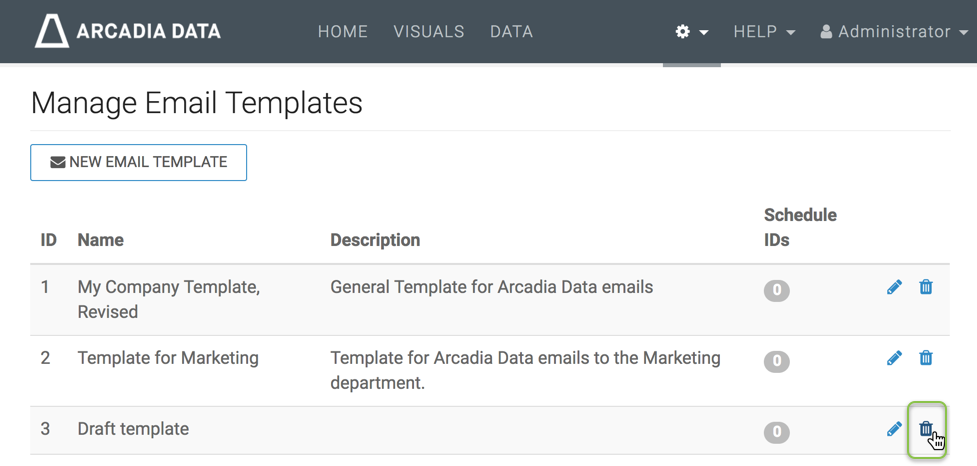Image resolution: width=977 pixels, height=466 pixels.
Task: Click schedule count badge for My Company Template
Action: click(x=776, y=291)
